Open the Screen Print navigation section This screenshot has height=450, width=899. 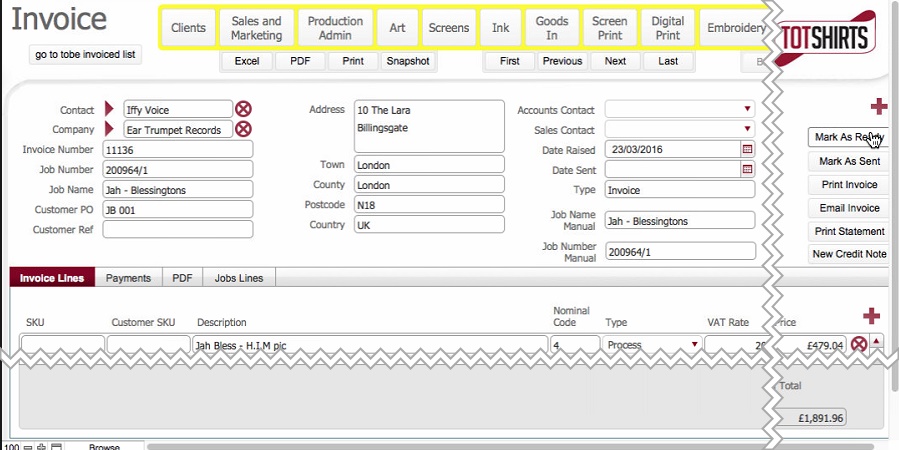click(609, 28)
